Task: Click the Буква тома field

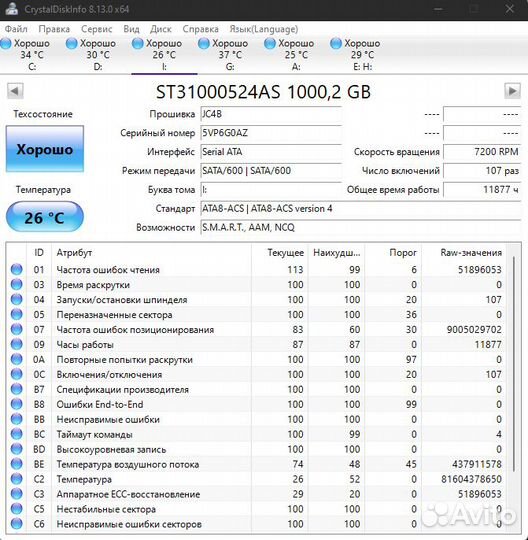Action: 271,190
